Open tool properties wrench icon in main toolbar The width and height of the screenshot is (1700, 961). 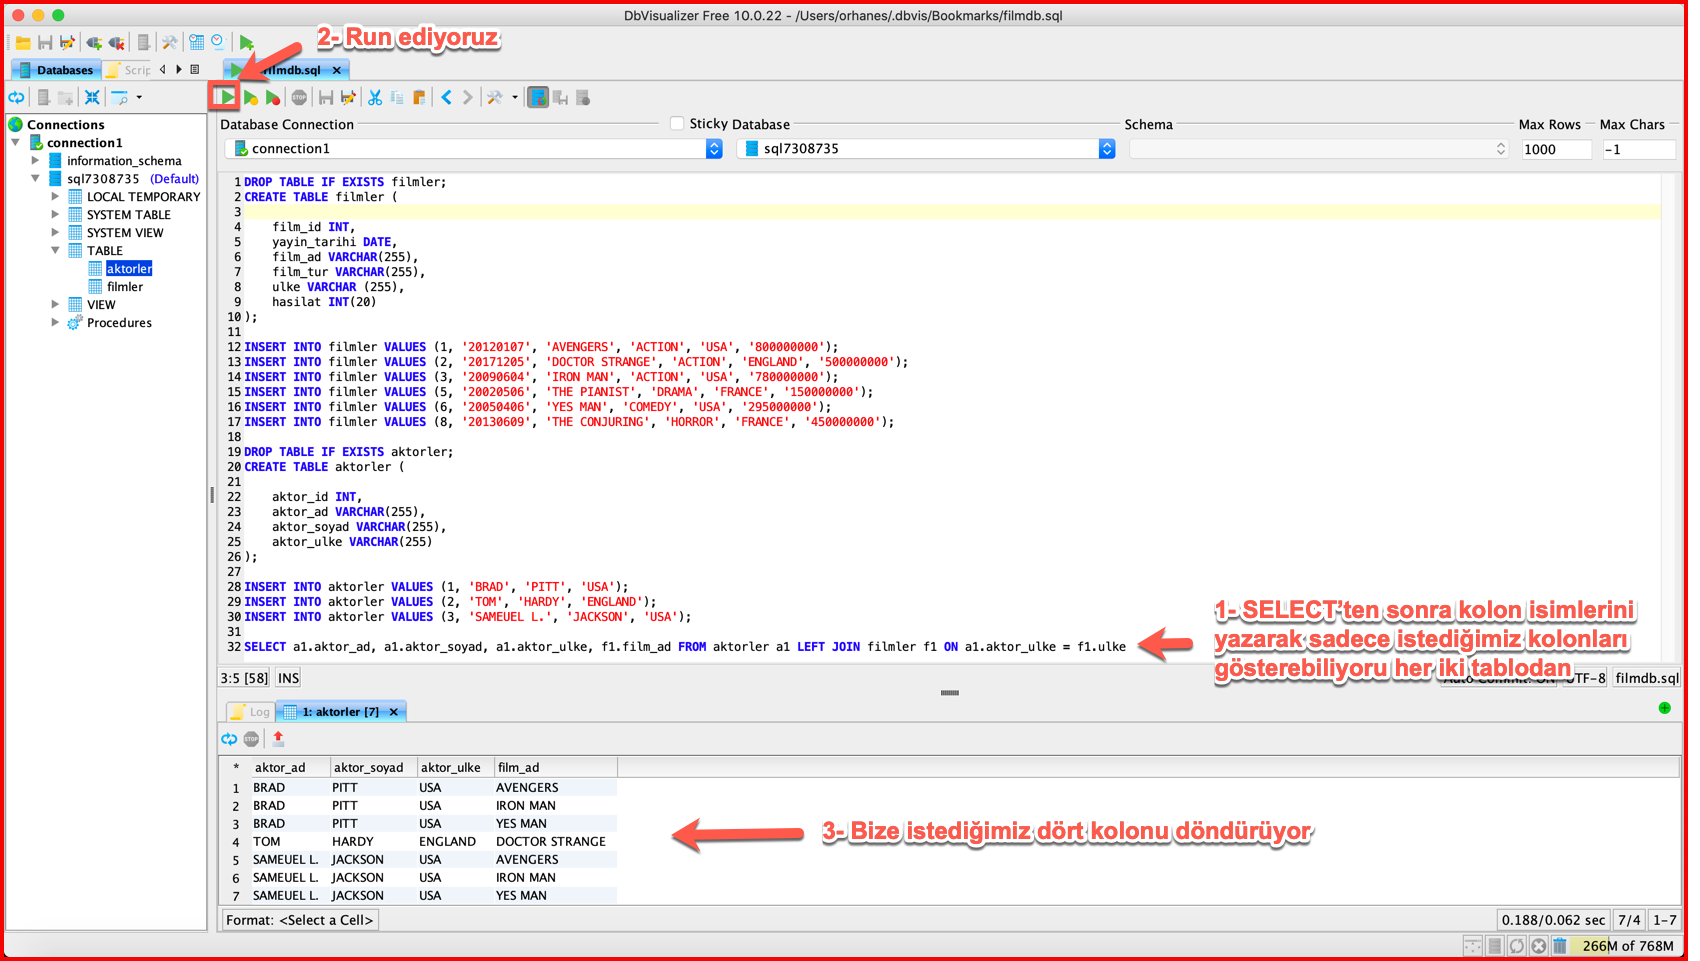pyautogui.click(x=170, y=43)
